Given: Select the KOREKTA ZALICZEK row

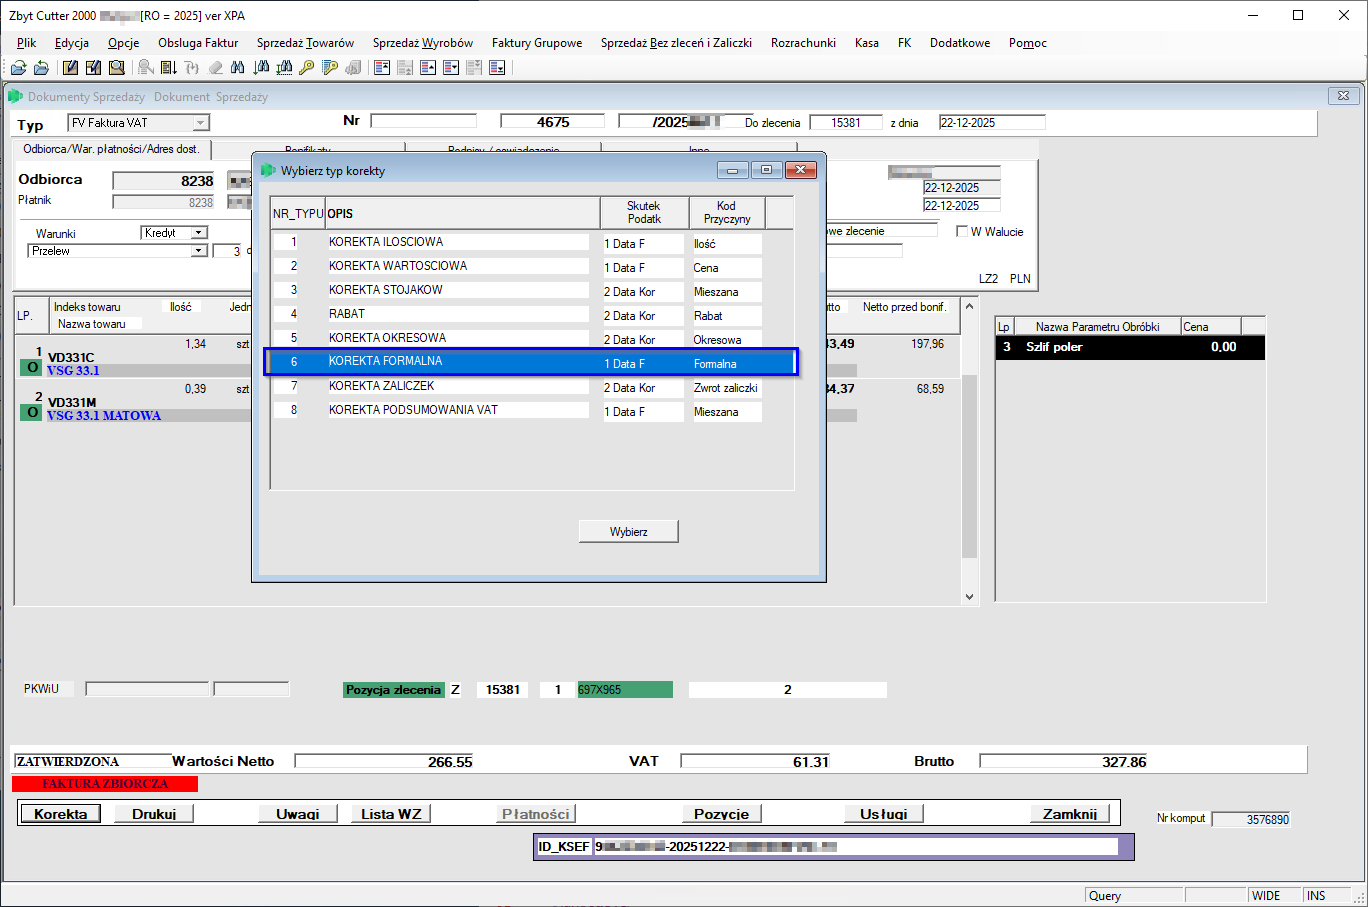Looking at the screenshot, I should tap(532, 386).
